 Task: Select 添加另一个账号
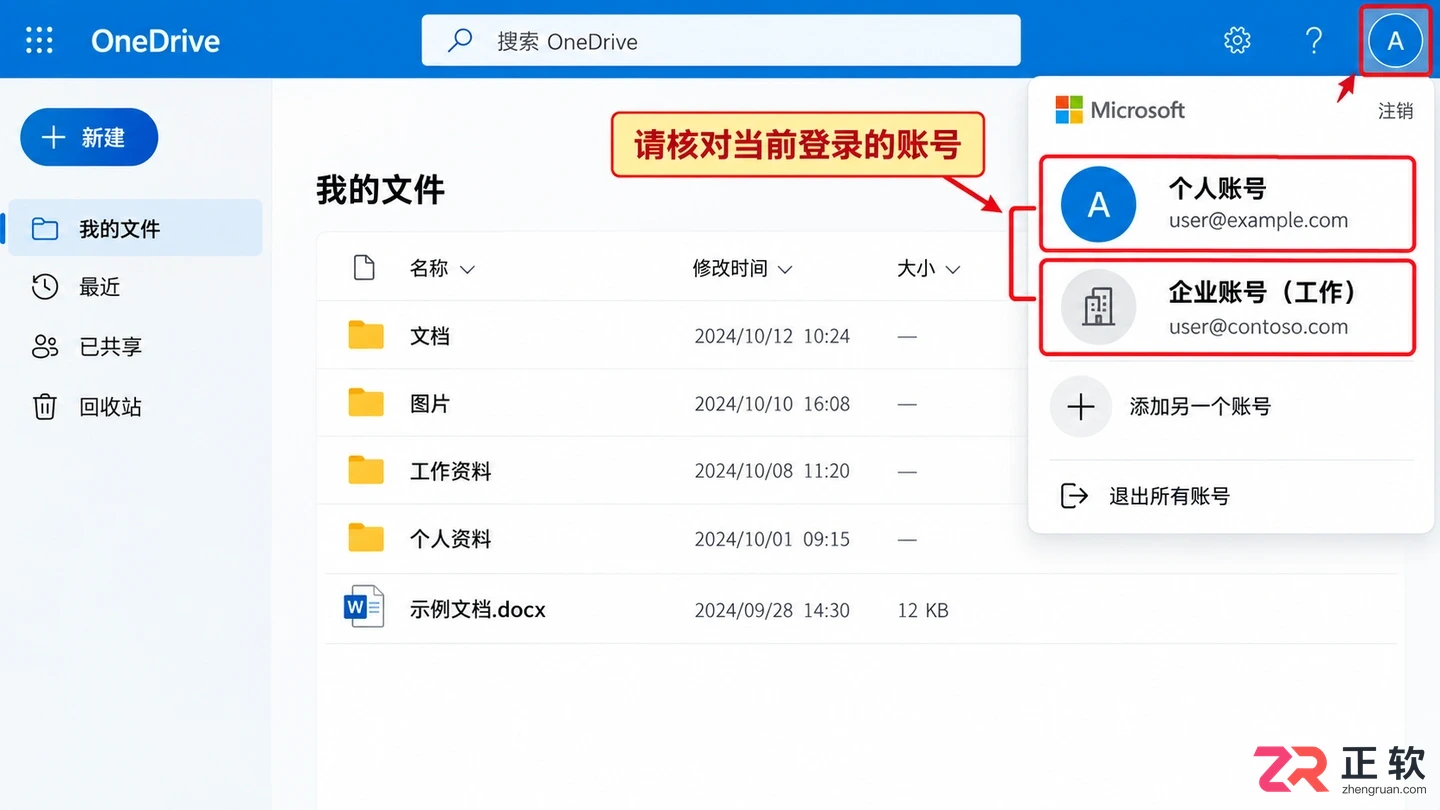coord(1200,406)
